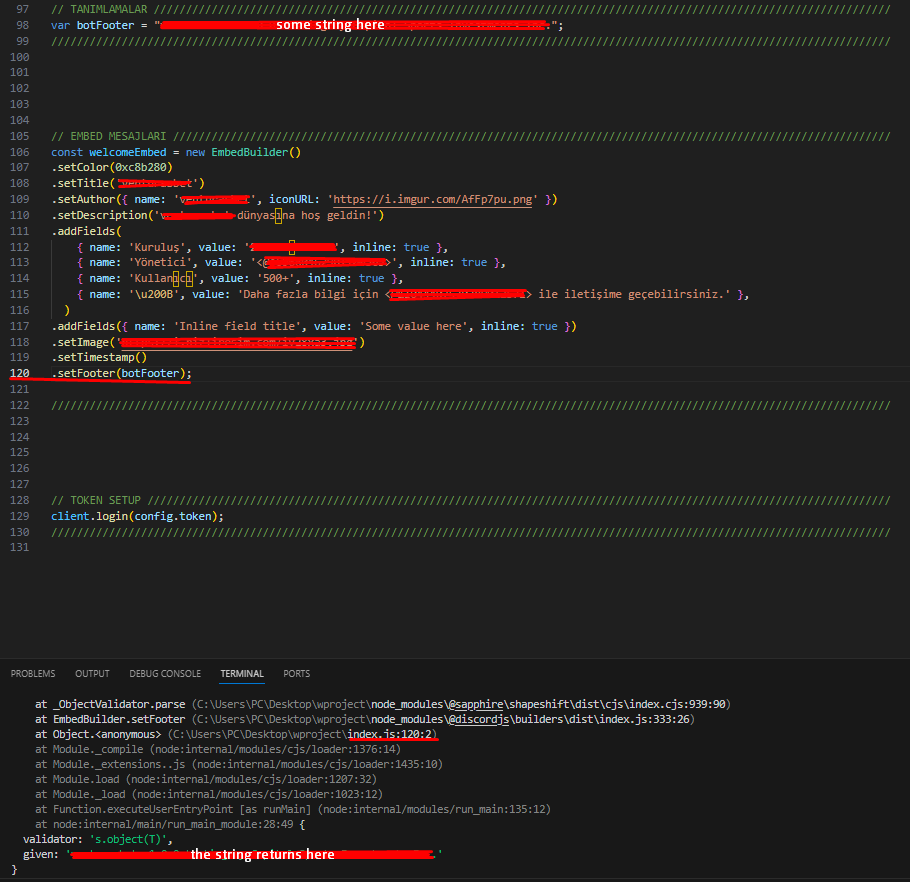Click the welcomeEmbed constant name
The height and width of the screenshot is (882, 910).
tap(128, 151)
